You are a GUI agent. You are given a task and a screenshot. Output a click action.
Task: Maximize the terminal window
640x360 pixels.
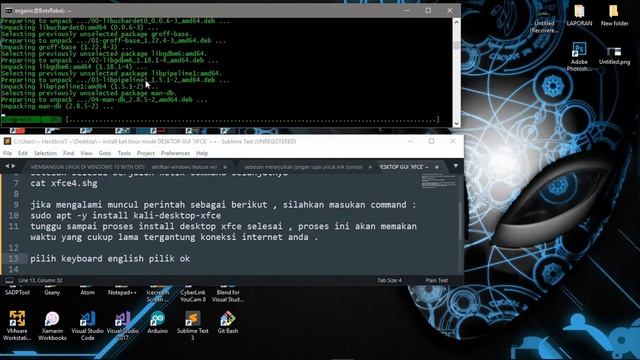tap(428, 11)
